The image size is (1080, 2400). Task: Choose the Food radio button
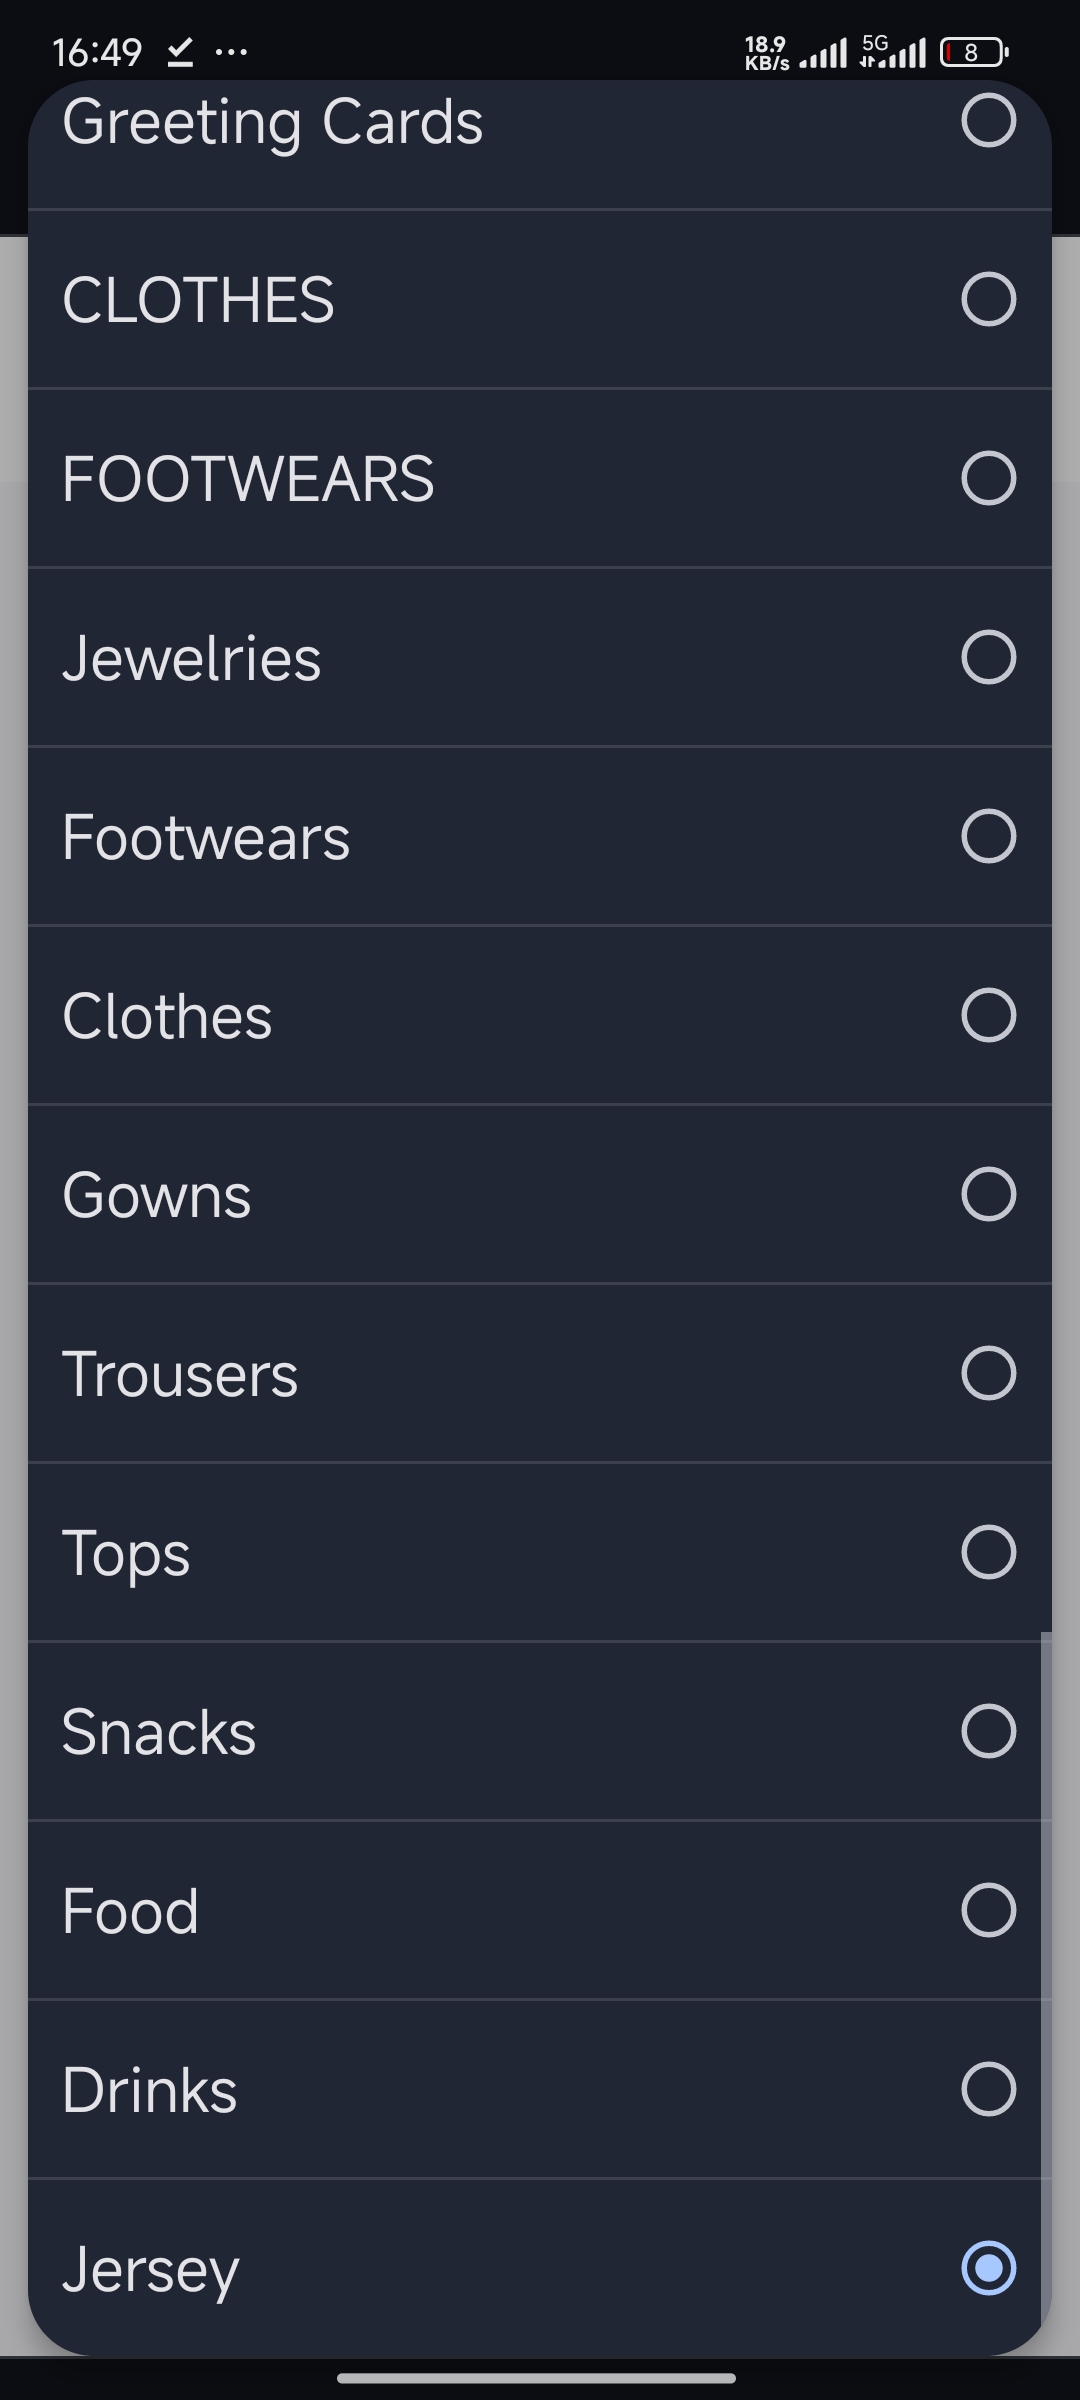tap(988, 1910)
